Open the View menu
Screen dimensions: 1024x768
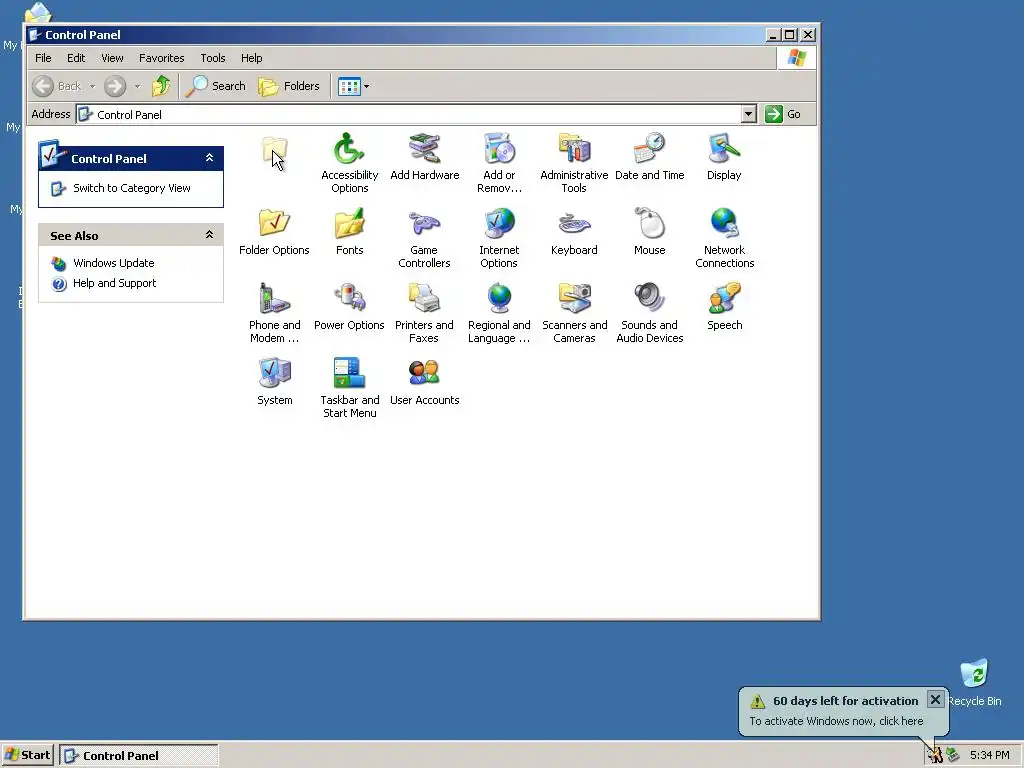click(x=112, y=58)
